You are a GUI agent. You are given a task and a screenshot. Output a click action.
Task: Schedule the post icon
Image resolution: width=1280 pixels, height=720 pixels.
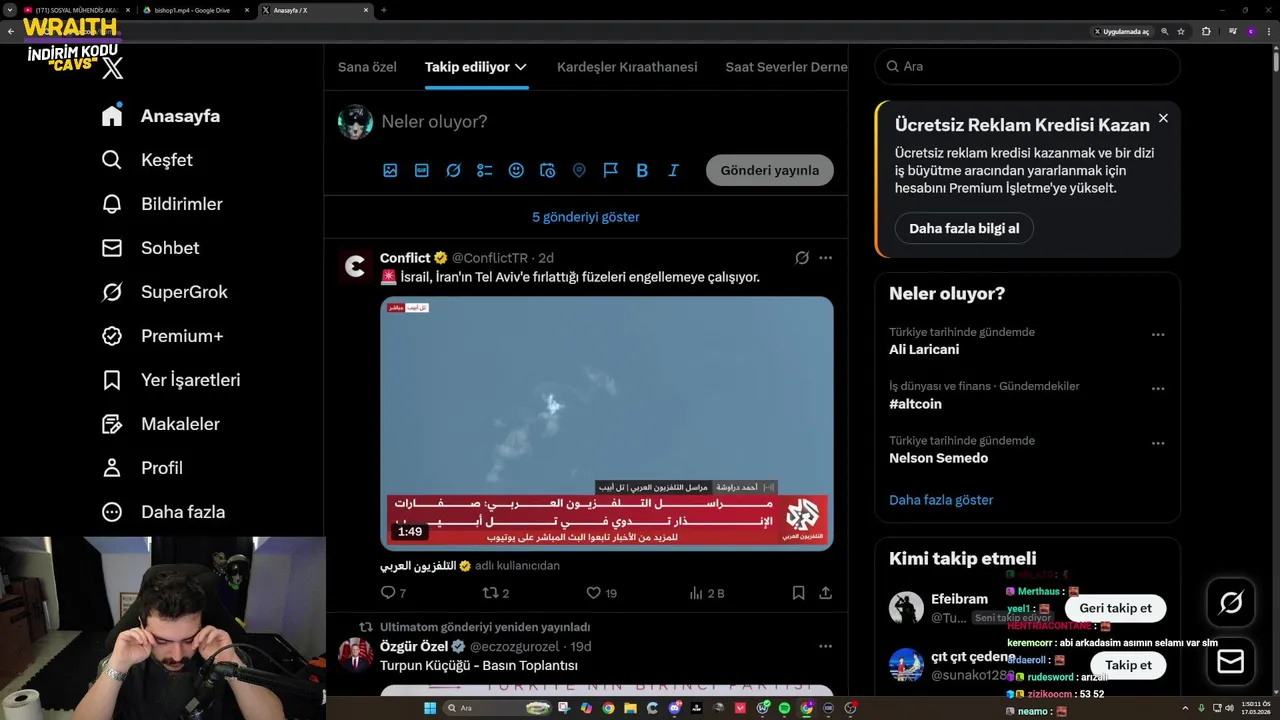547,171
